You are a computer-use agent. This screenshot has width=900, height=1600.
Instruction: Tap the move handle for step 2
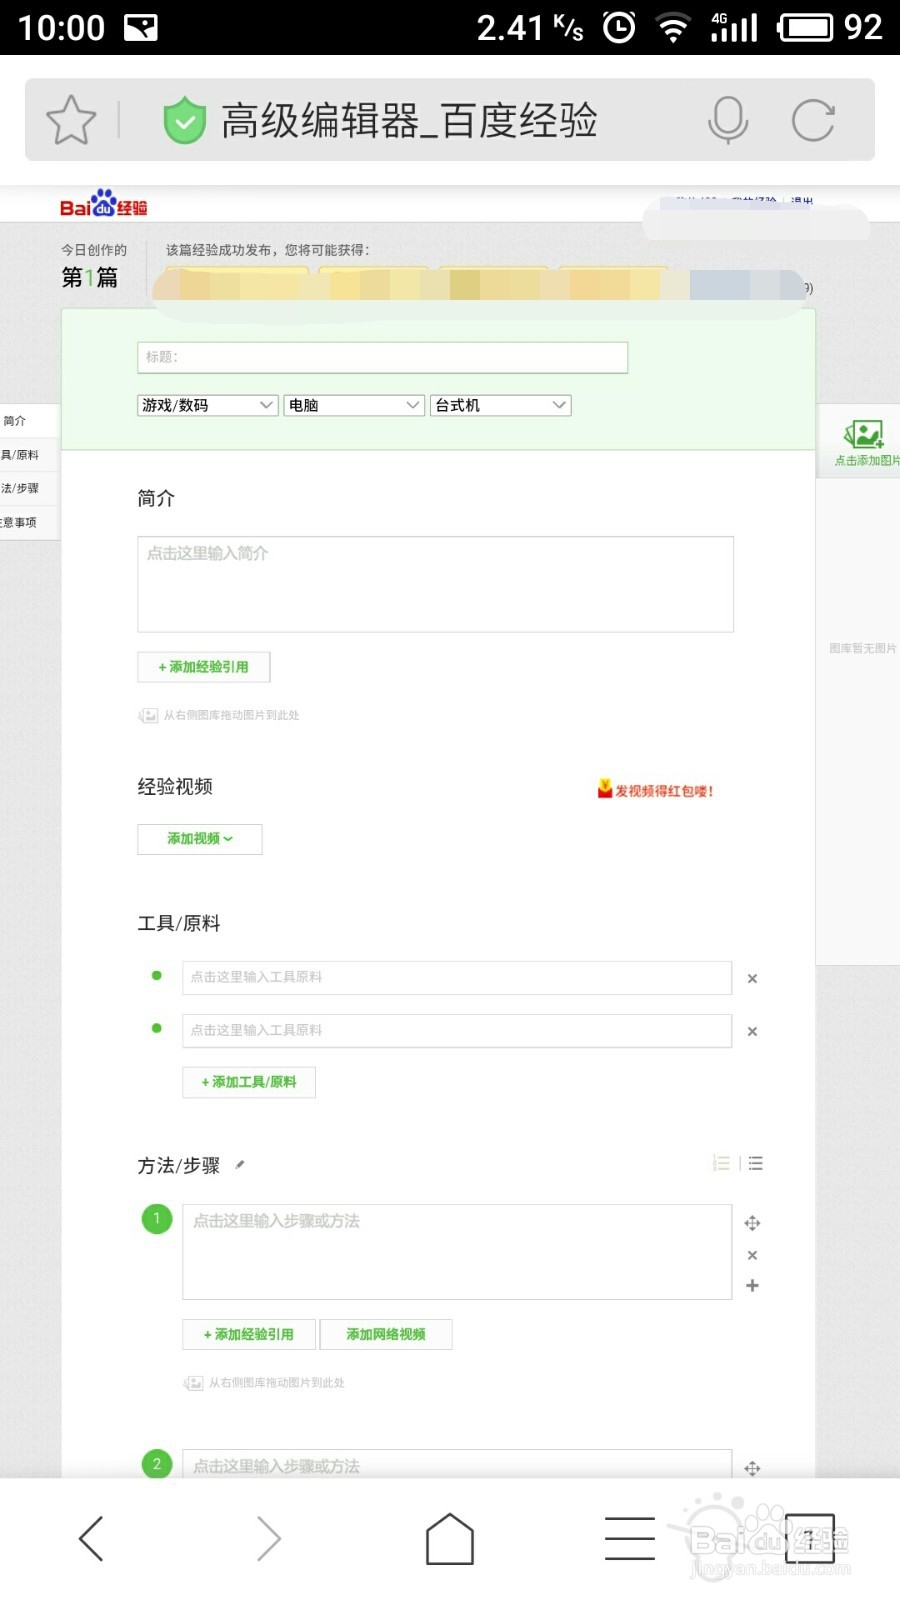[752, 1468]
